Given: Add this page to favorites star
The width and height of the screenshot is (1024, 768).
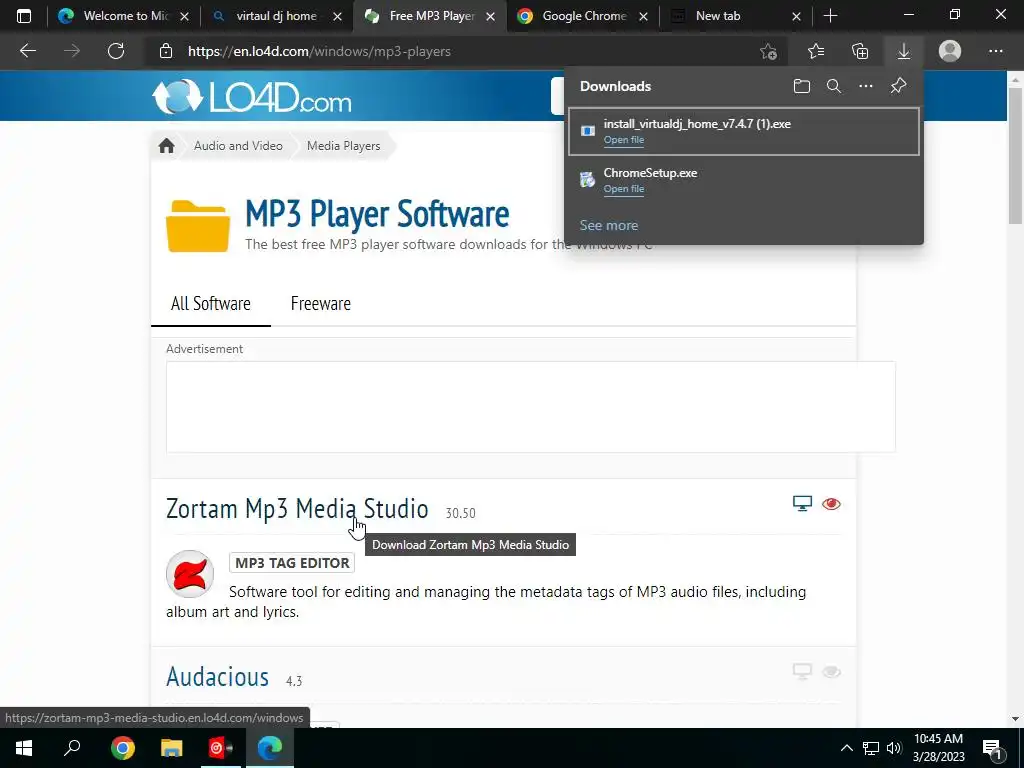Looking at the screenshot, I should [769, 51].
